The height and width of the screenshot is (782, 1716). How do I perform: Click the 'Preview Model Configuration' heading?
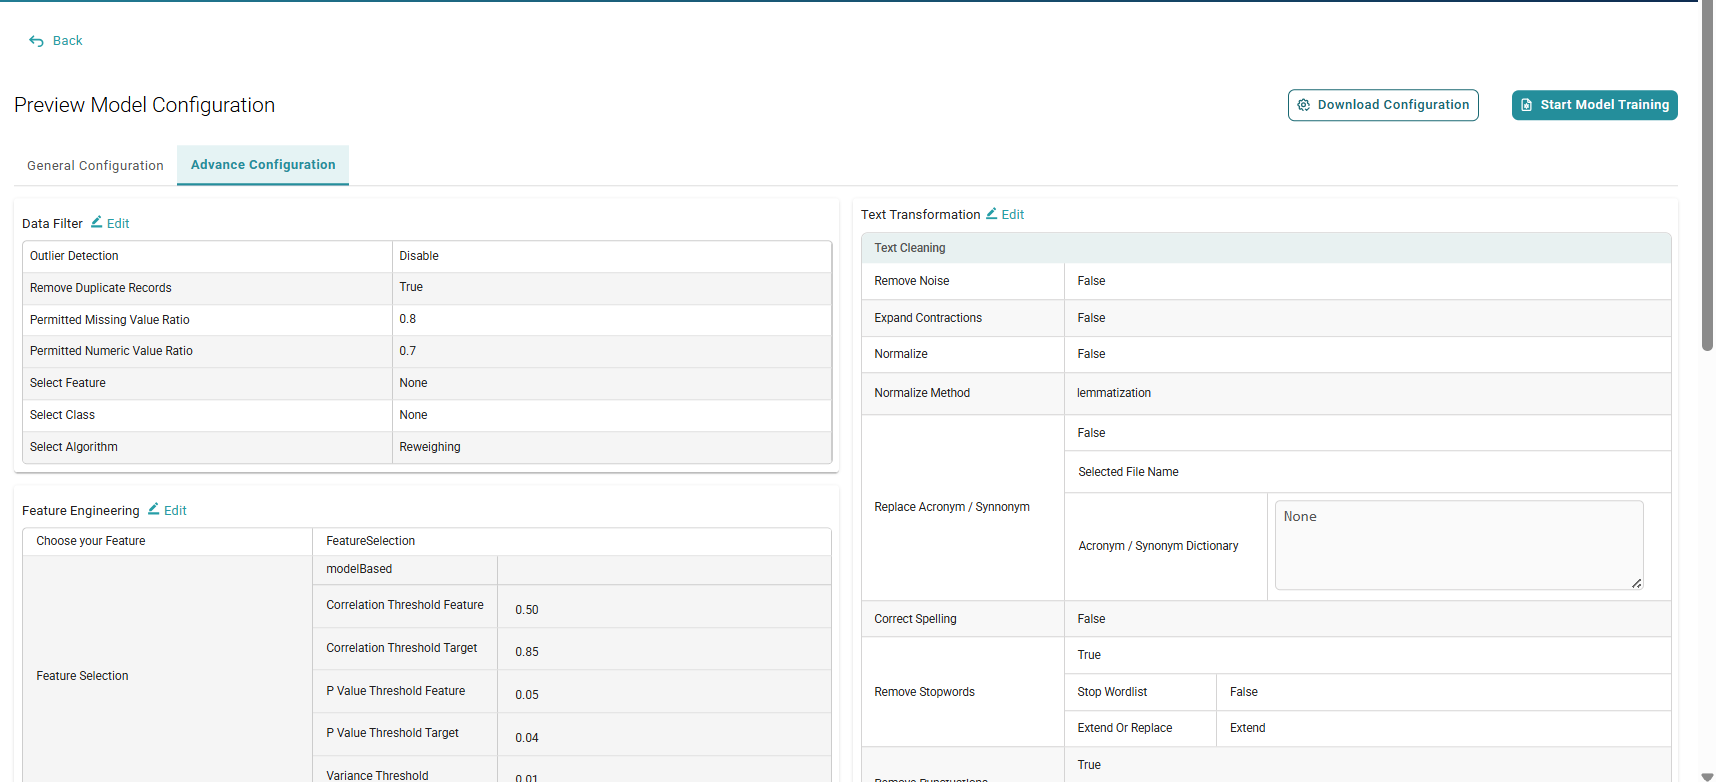(144, 105)
